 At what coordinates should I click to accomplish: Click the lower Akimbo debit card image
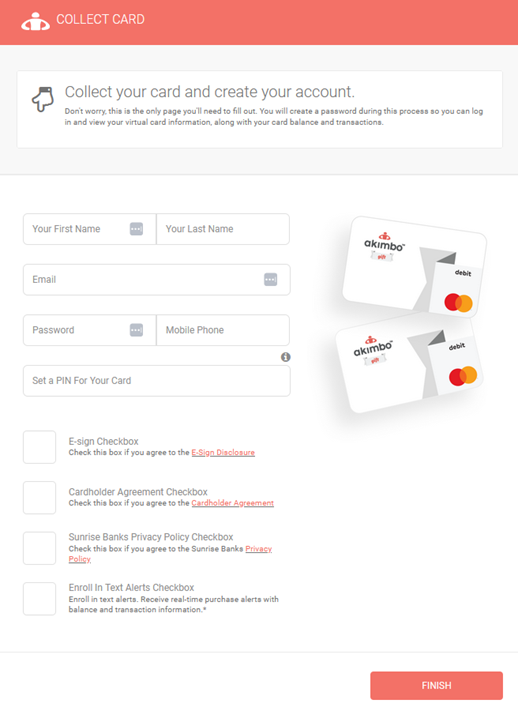click(x=409, y=364)
